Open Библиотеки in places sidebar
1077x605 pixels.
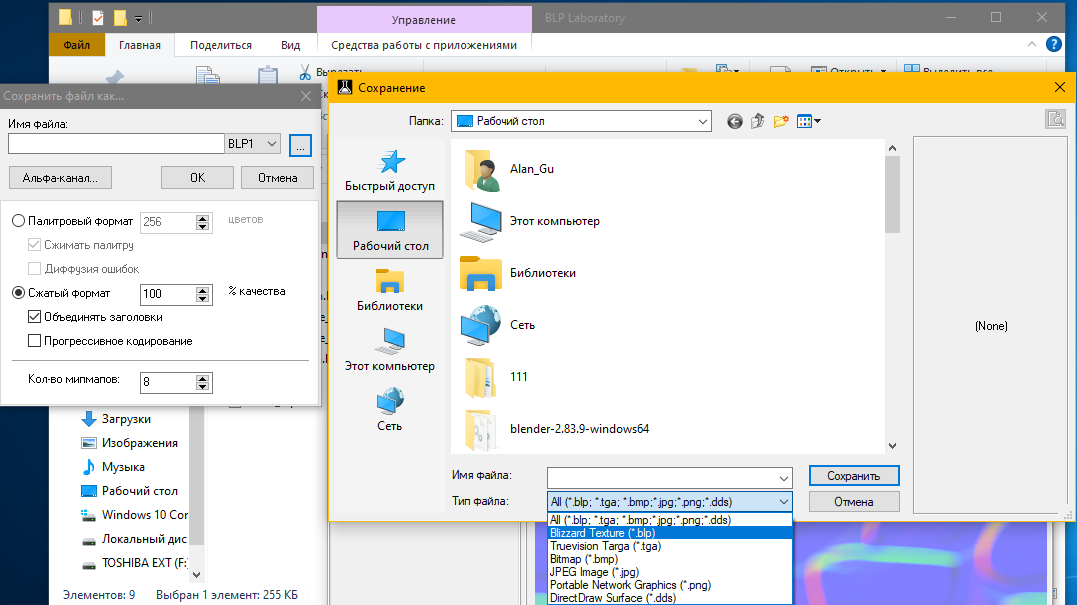pyautogui.click(x=389, y=290)
